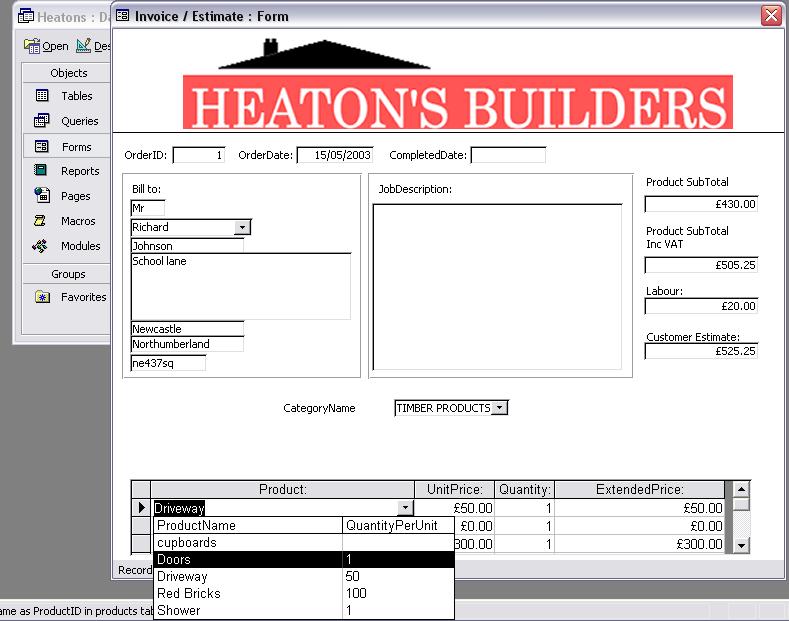Image resolution: width=789 pixels, height=621 pixels.
Task: Click the city field containing Newcastle
Action: tap(187, 329)
